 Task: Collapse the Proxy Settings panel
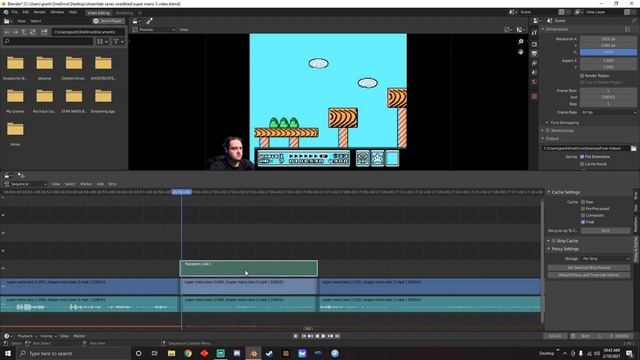(563, 249)
